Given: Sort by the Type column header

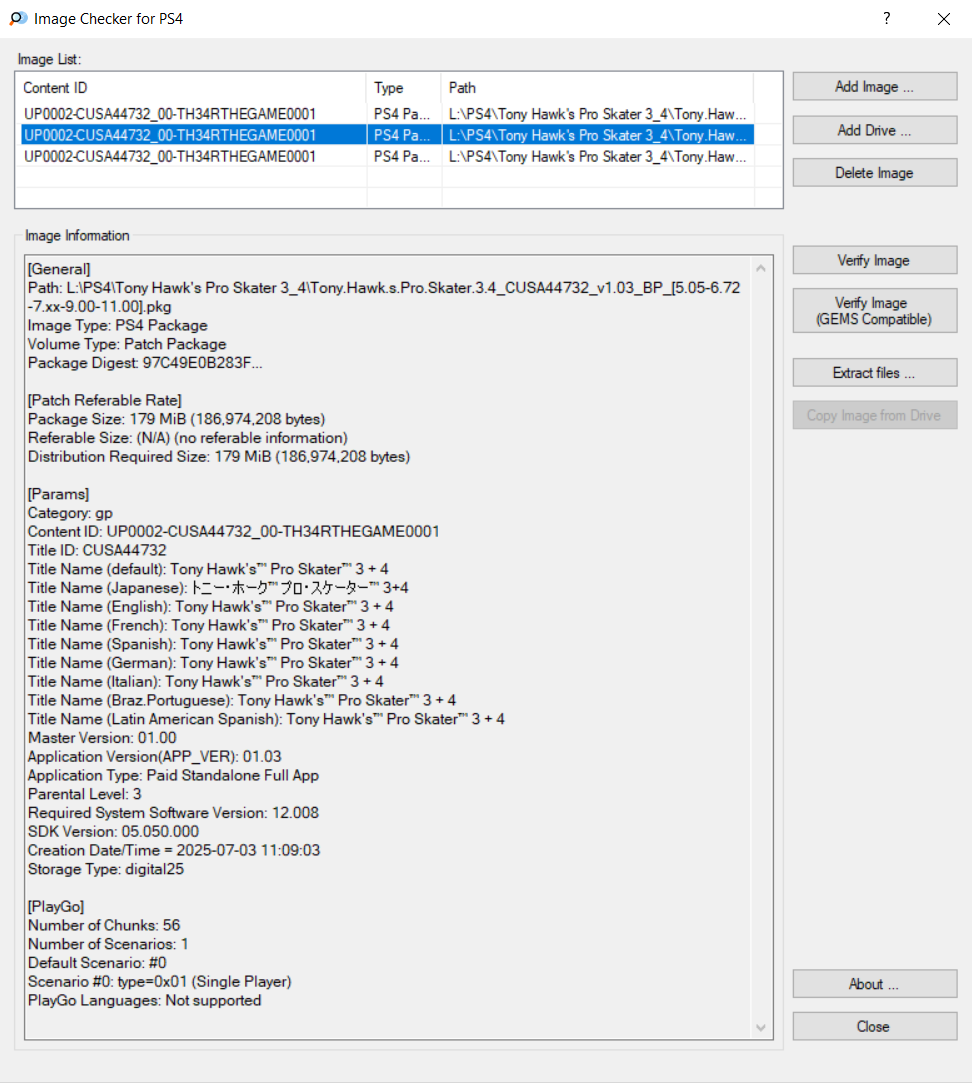Looking at the screenshot, I should click(x=403, y=88).
